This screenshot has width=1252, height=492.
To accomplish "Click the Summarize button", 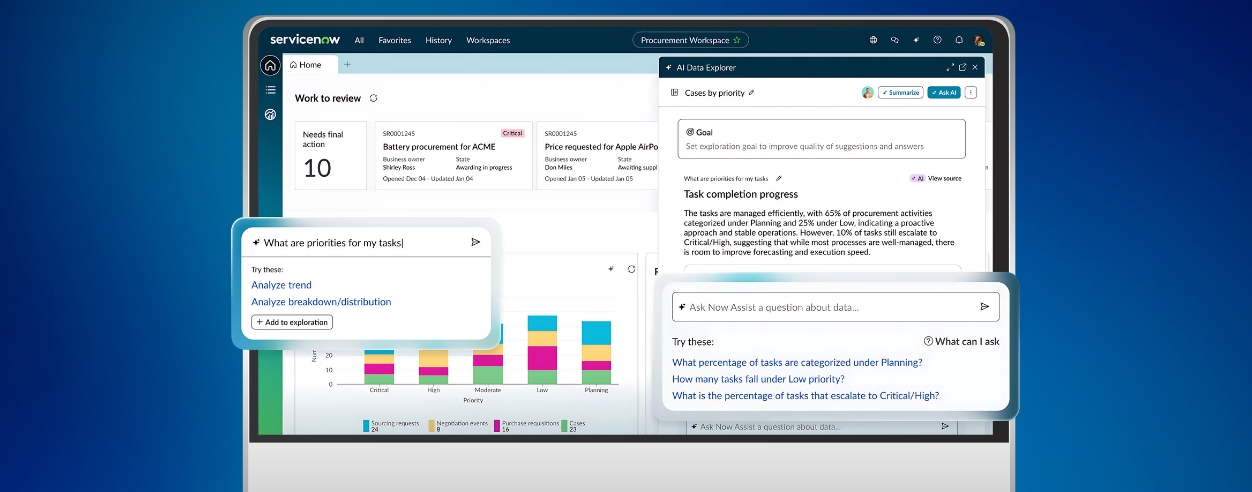I will [900, 93].
